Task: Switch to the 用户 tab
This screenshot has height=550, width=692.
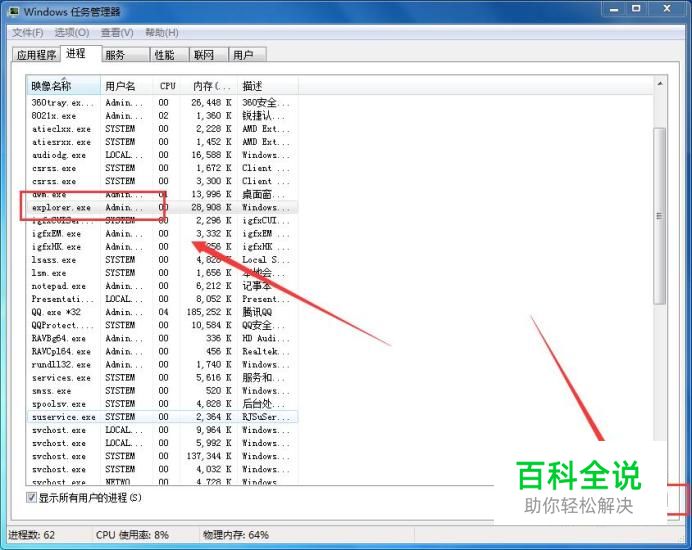Action: pyautogui.click(x=248, y=55)
